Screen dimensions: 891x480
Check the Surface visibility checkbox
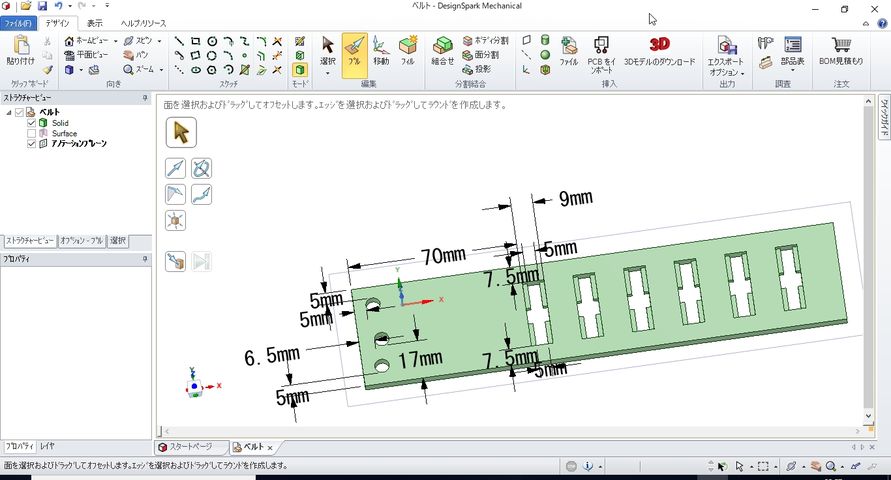[x=32, y=133]
